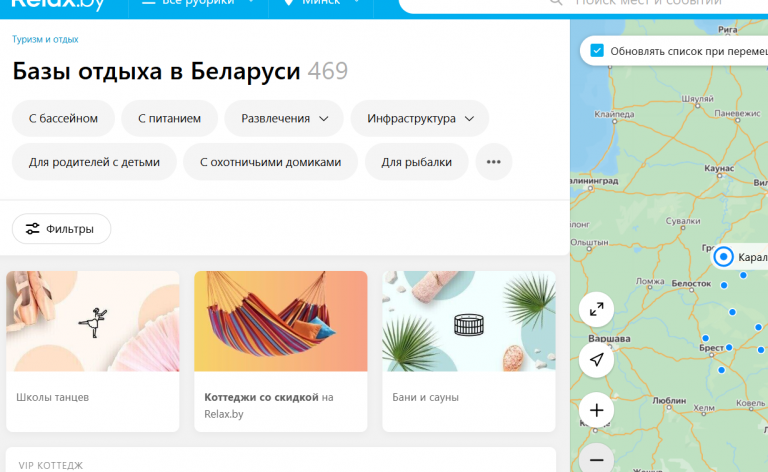768x472 pixels.
Task: Click the map geolocation arrow button
Action: coord(597,360)
